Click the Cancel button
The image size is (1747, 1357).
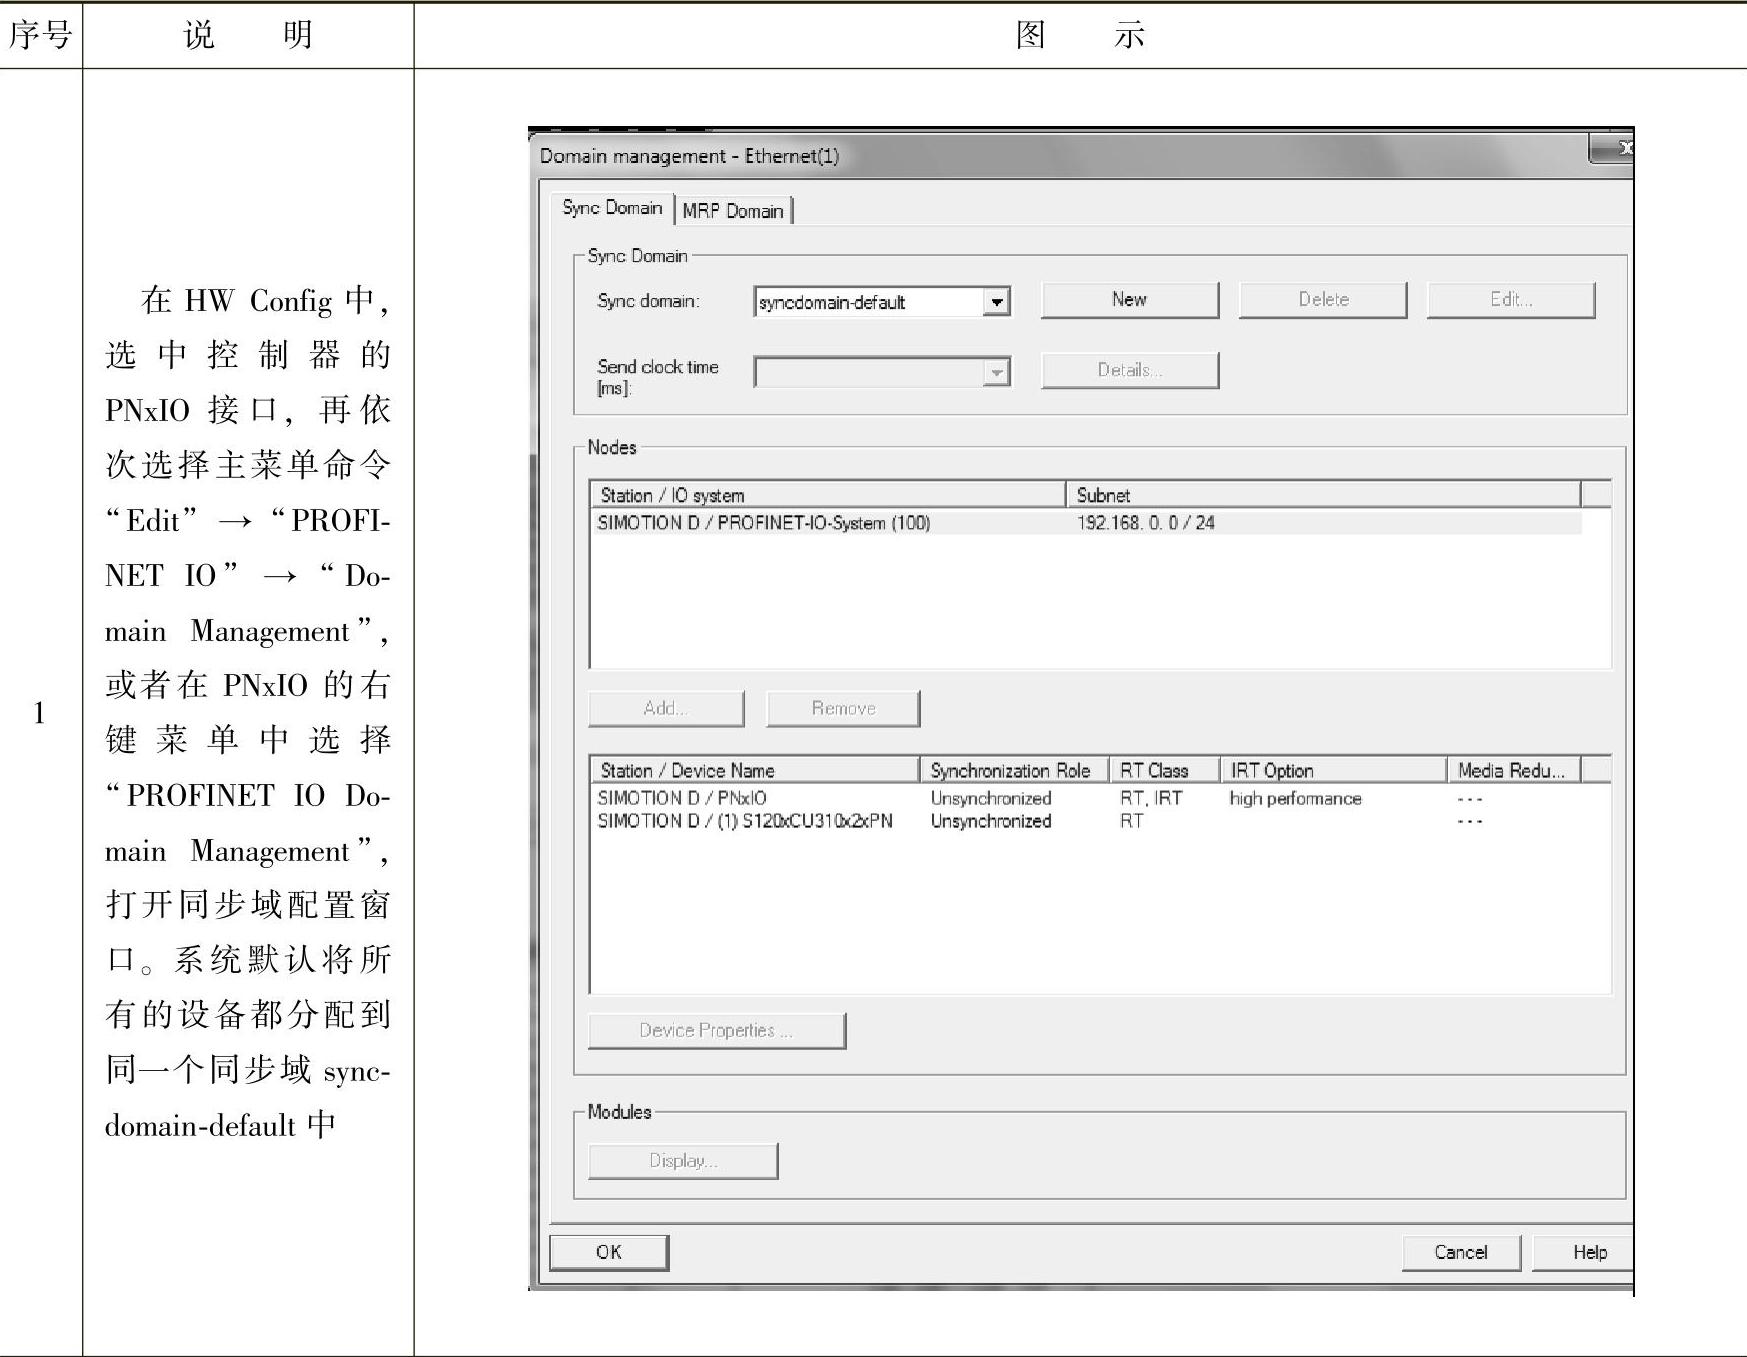[x=1460, y=1252]
